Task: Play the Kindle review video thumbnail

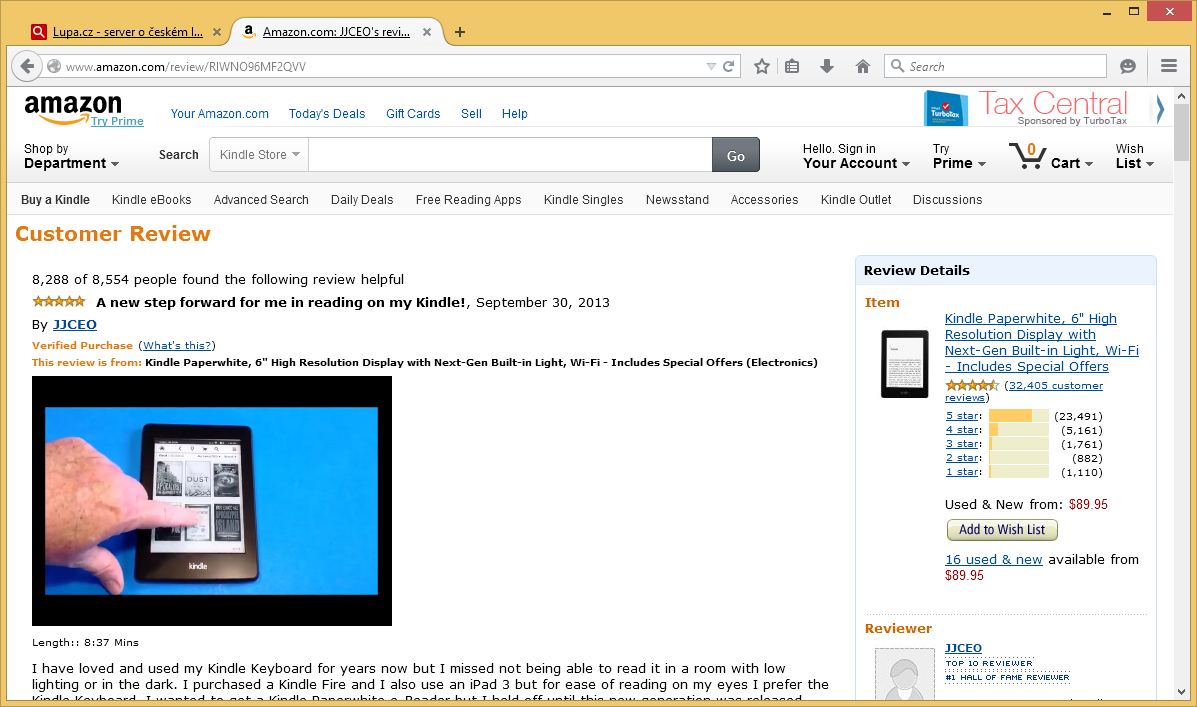Action: tap(212, 501)
